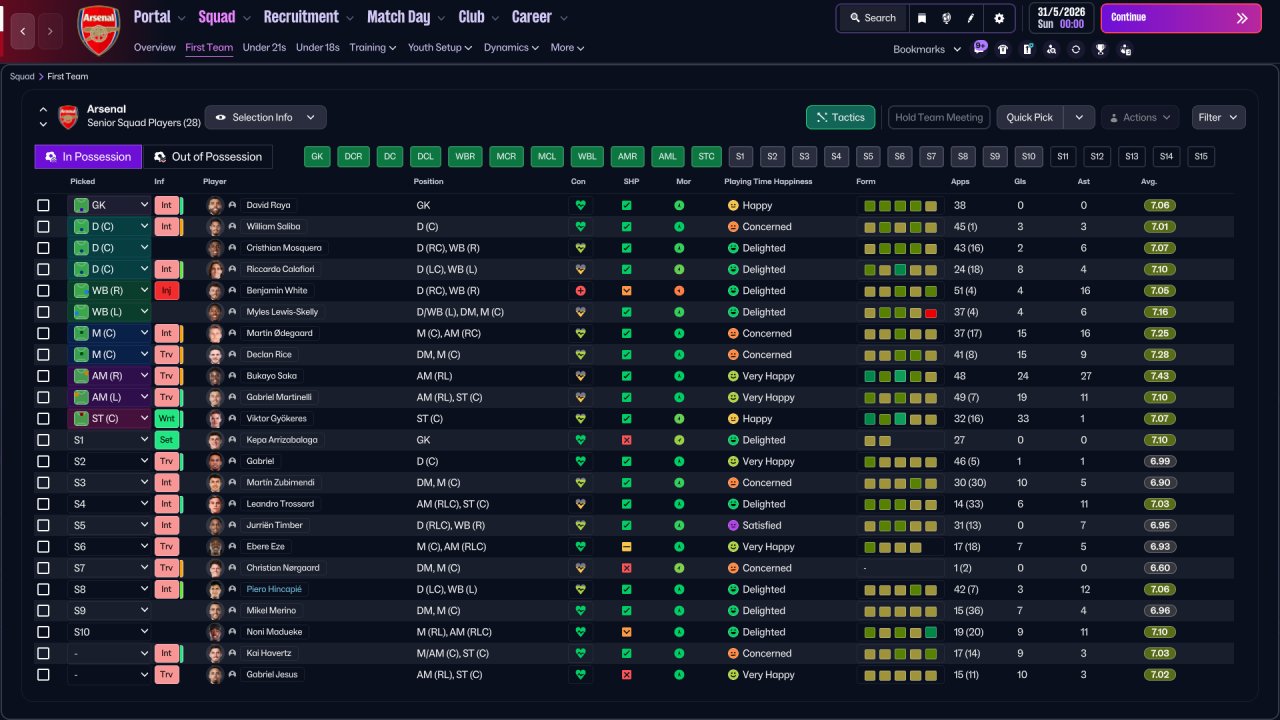
Task: Click the Wnt badge for Viktor Gyökeres
Action: click(x=167, y=418)
